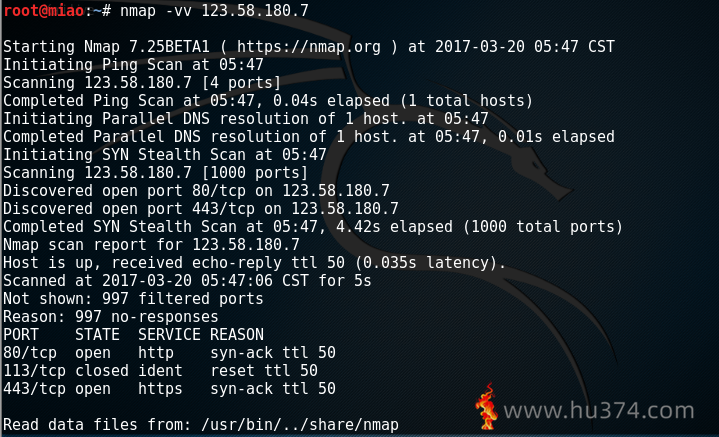The image size is (719, 437).
Task: Click 'Initiating SYN Stealth Scan' line
Action: click(165, 155)
